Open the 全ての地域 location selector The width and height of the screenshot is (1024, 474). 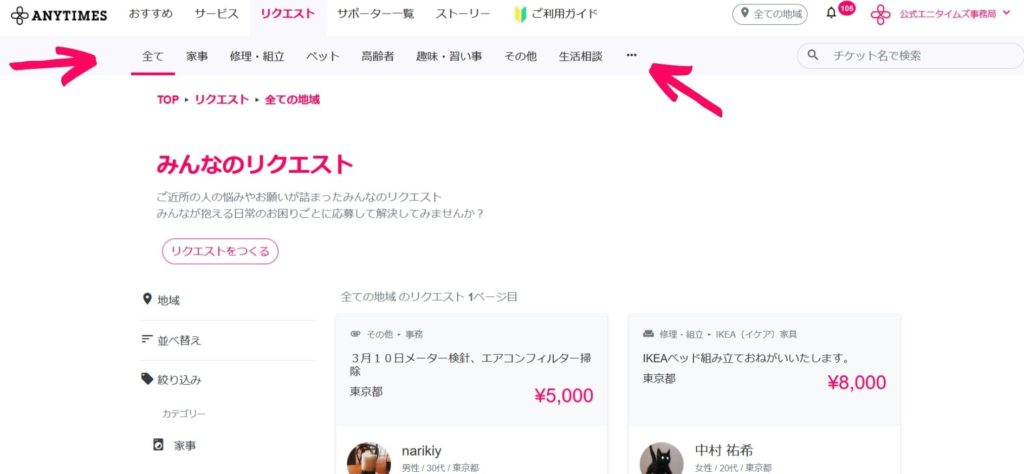coord(769,14)
